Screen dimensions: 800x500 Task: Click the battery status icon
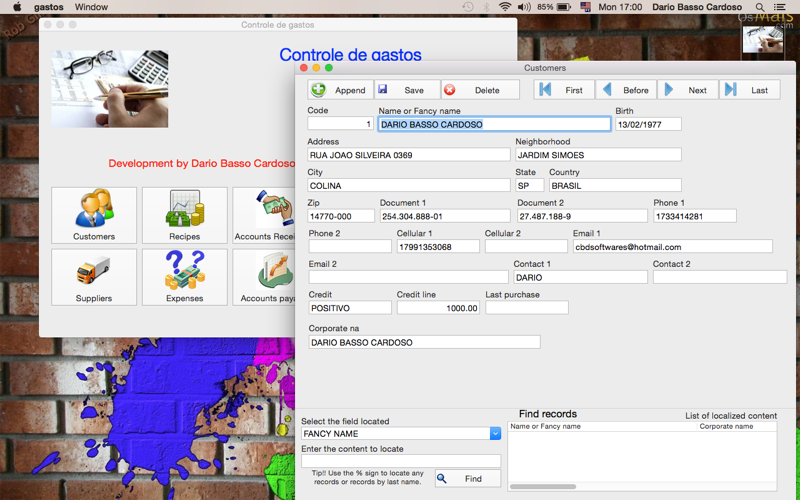tap(564, 7)
